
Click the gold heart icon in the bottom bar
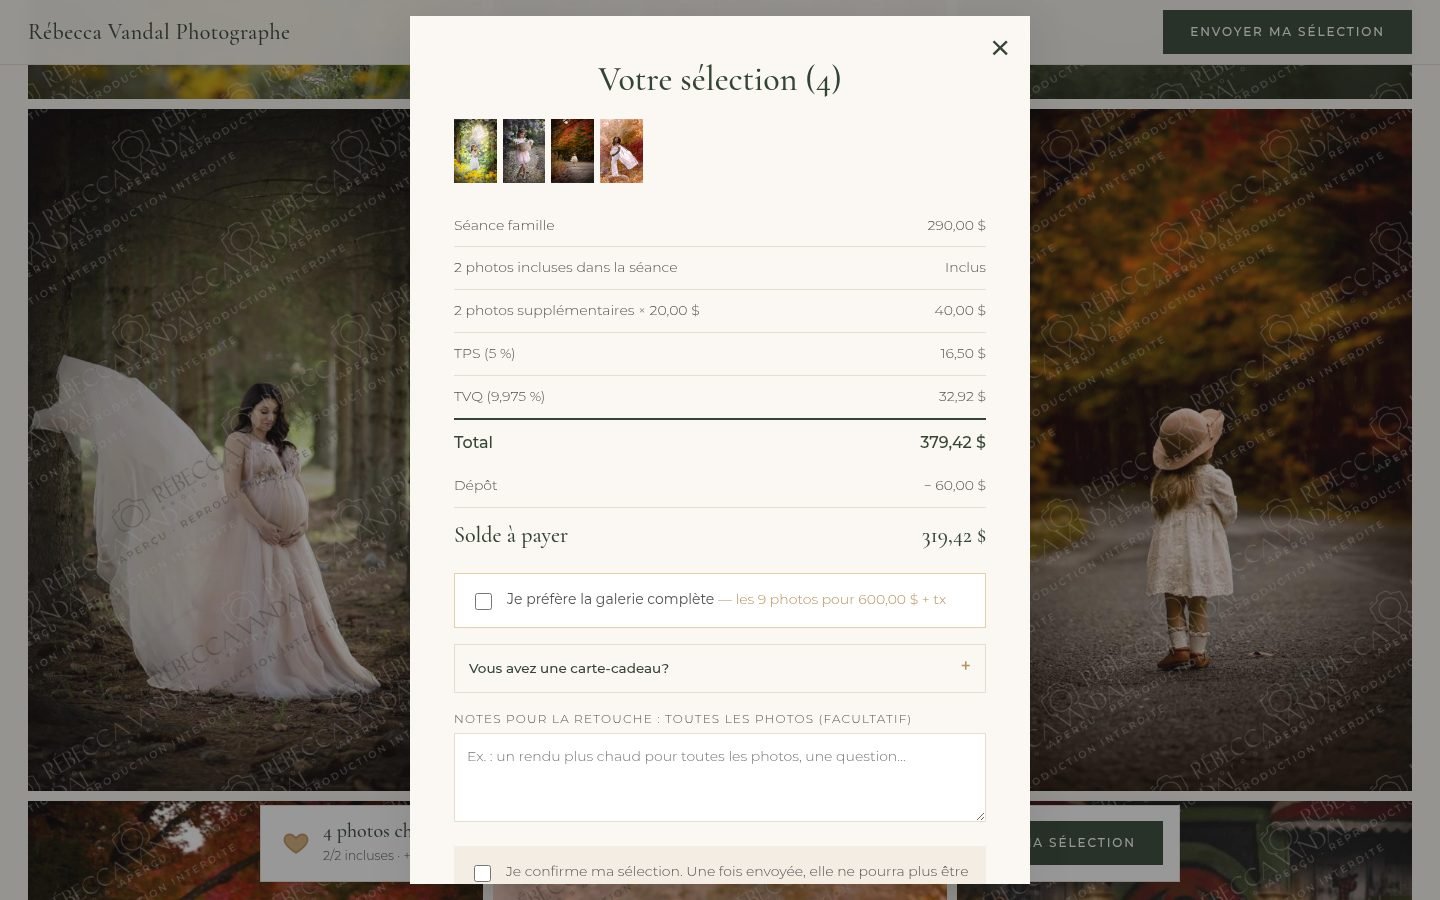pyautogui.click(x=296, y=843)
